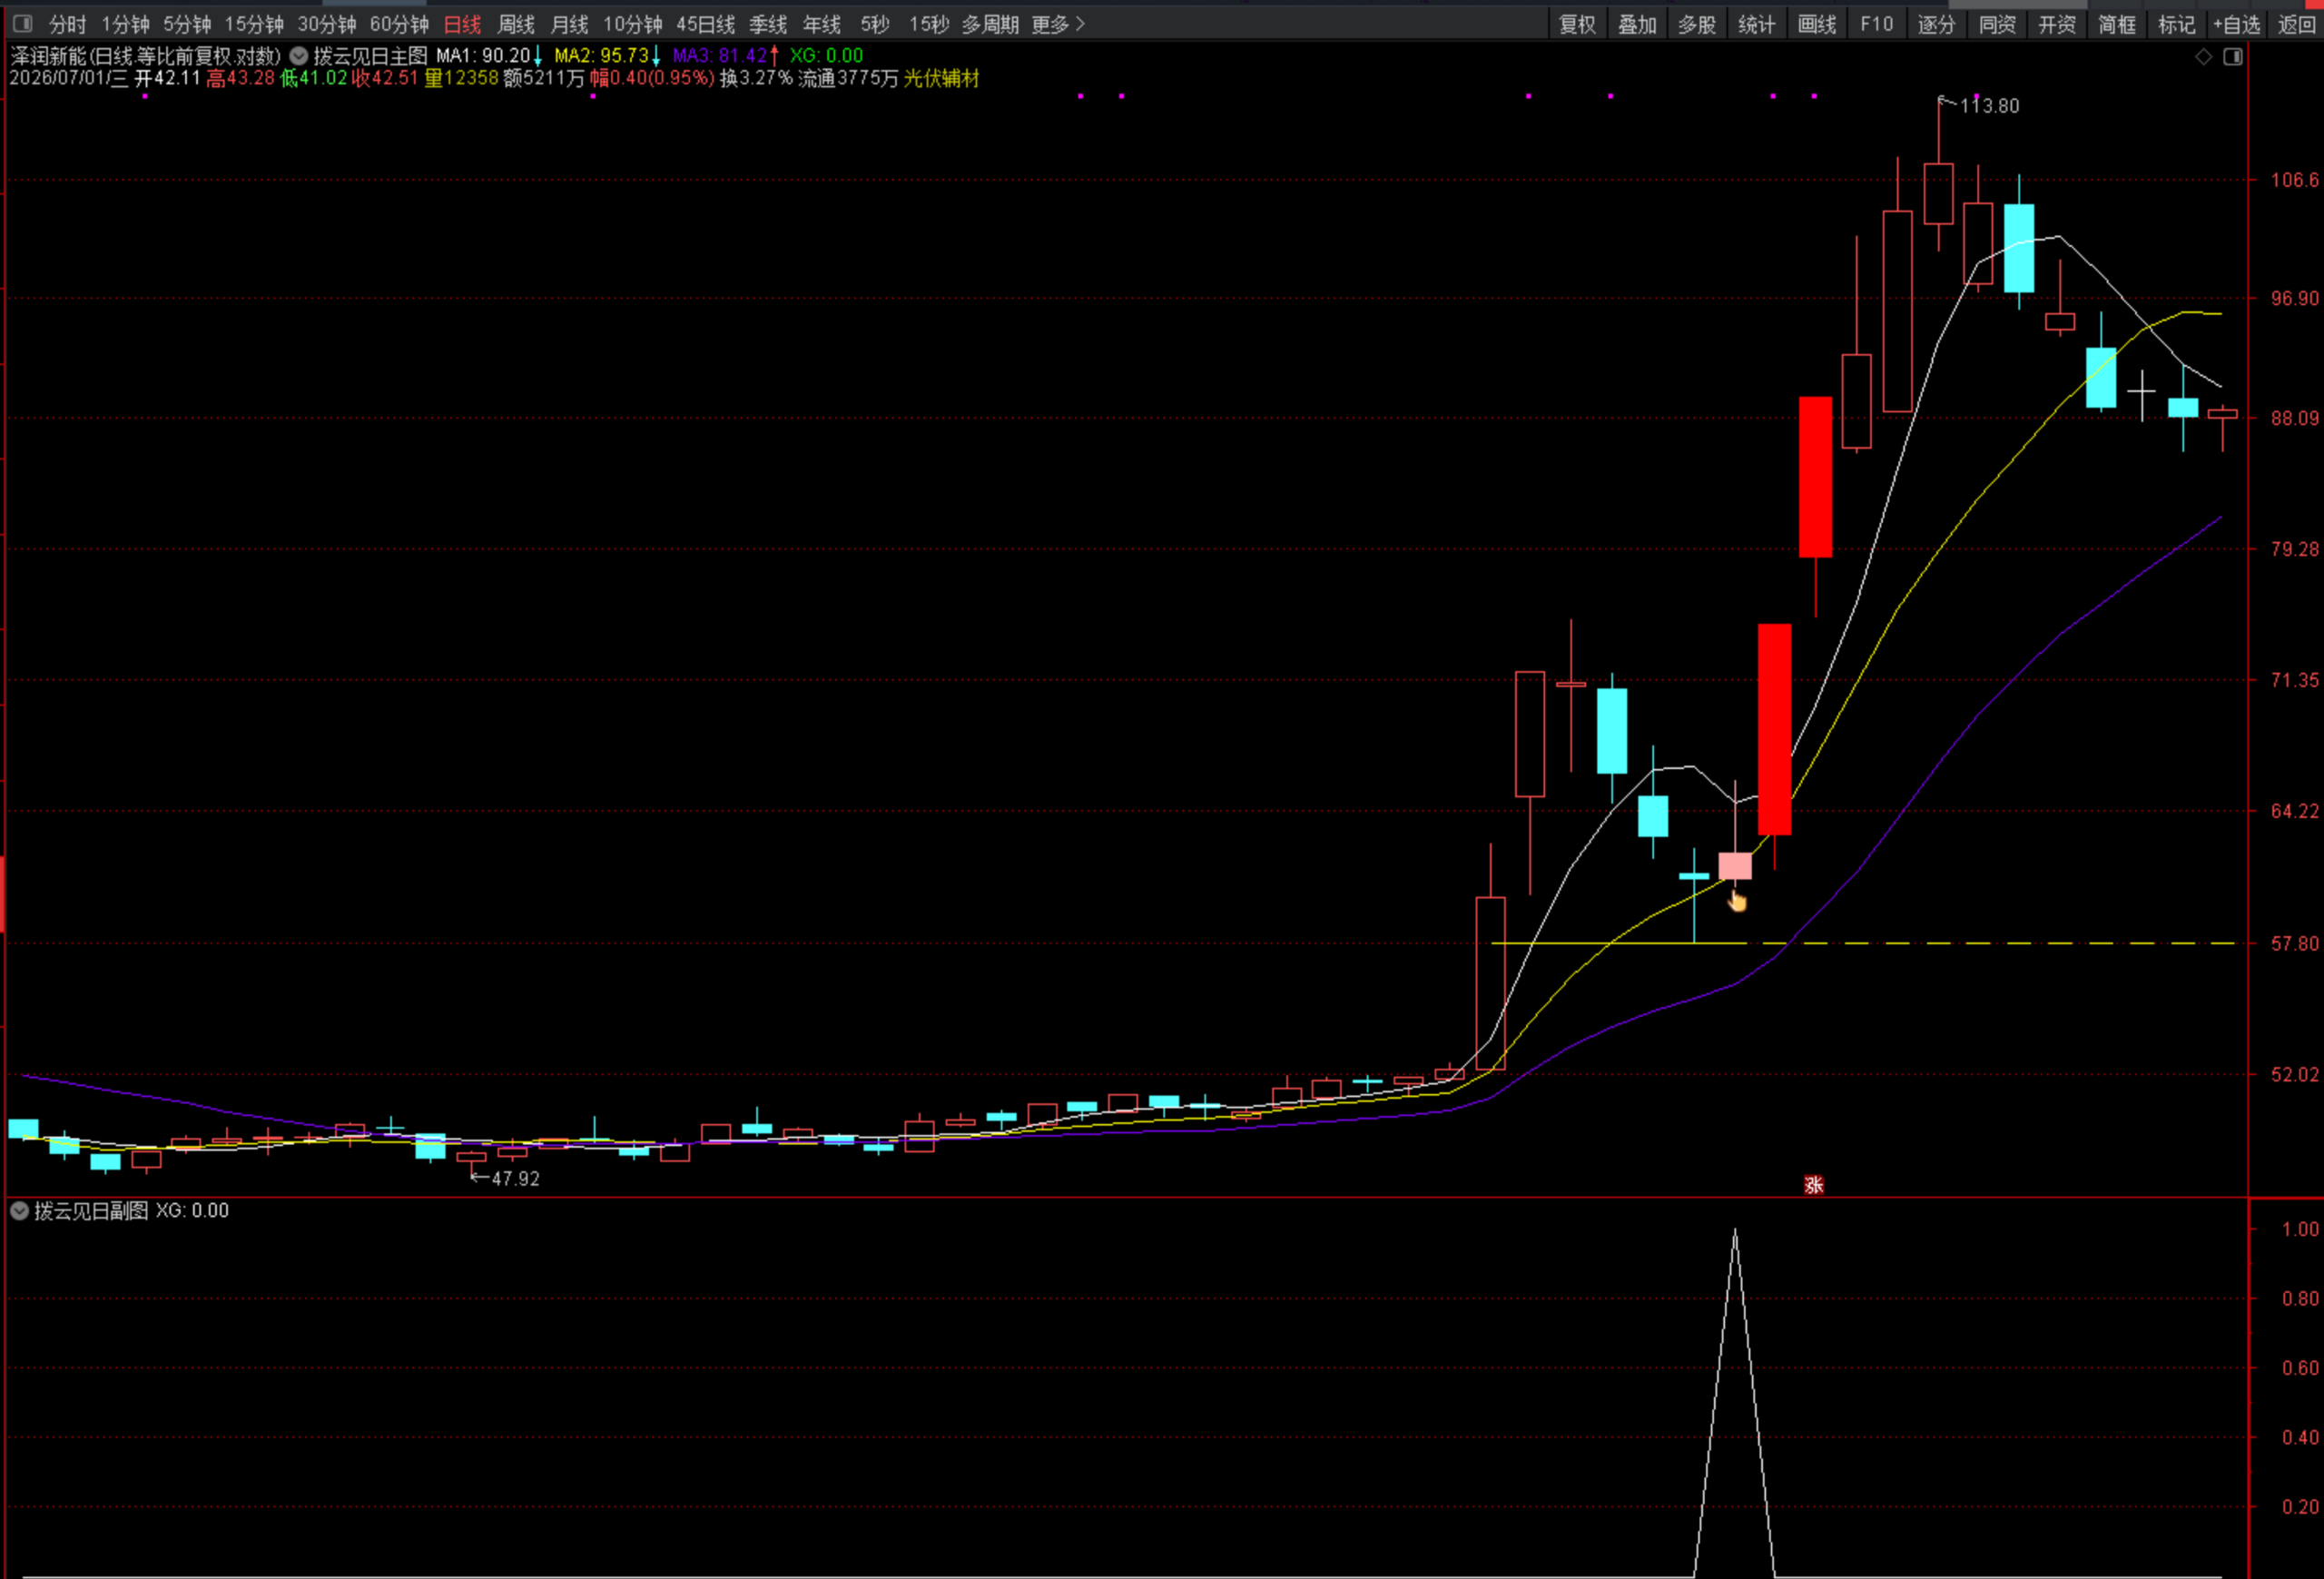This screenshot has width=2324, height=1579.
Task: Click the yellow 57.80 horizontal line
Action: [x=1864, y=943]
